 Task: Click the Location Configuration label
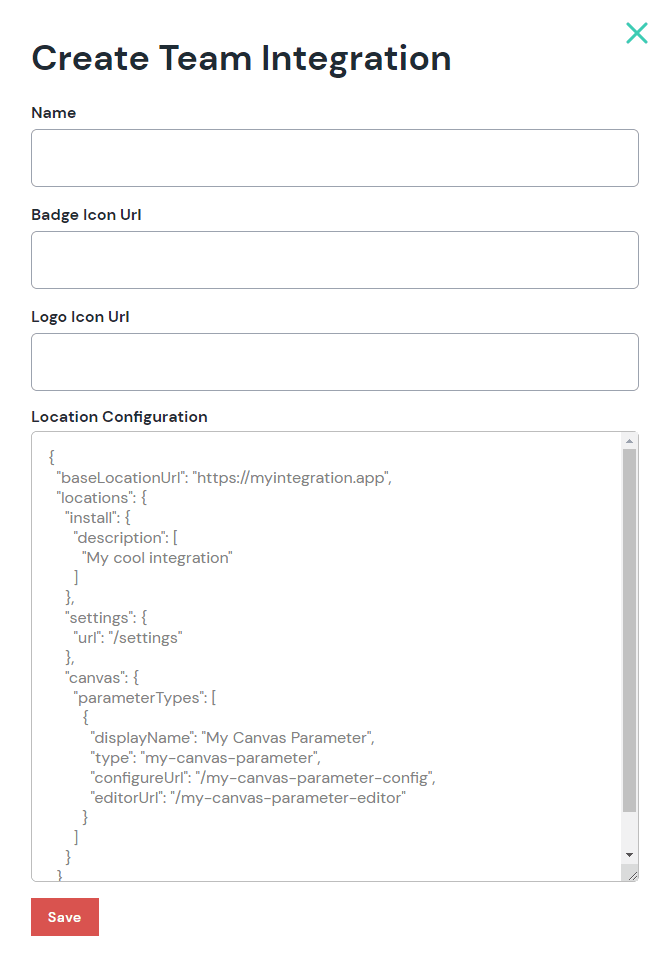pyautogui.click(x=119, y=416)
